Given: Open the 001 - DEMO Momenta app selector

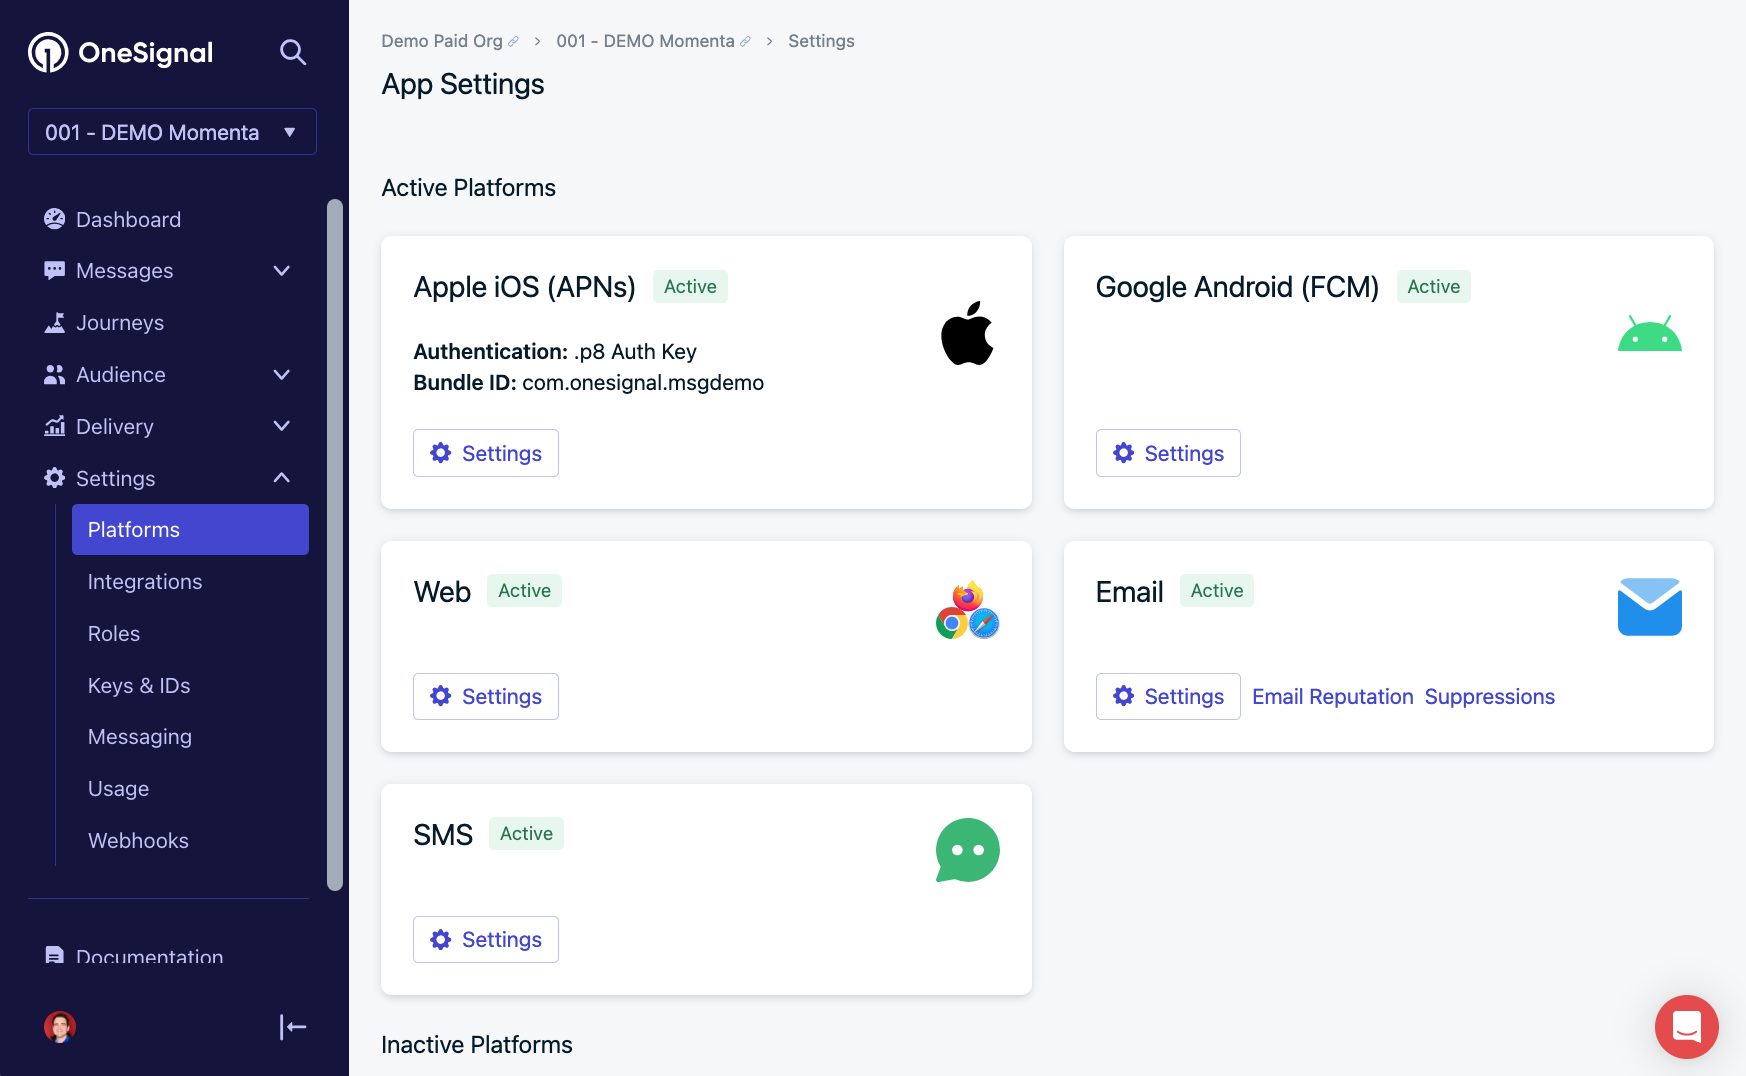Looking at the screenshot, I should pos(172,132).
